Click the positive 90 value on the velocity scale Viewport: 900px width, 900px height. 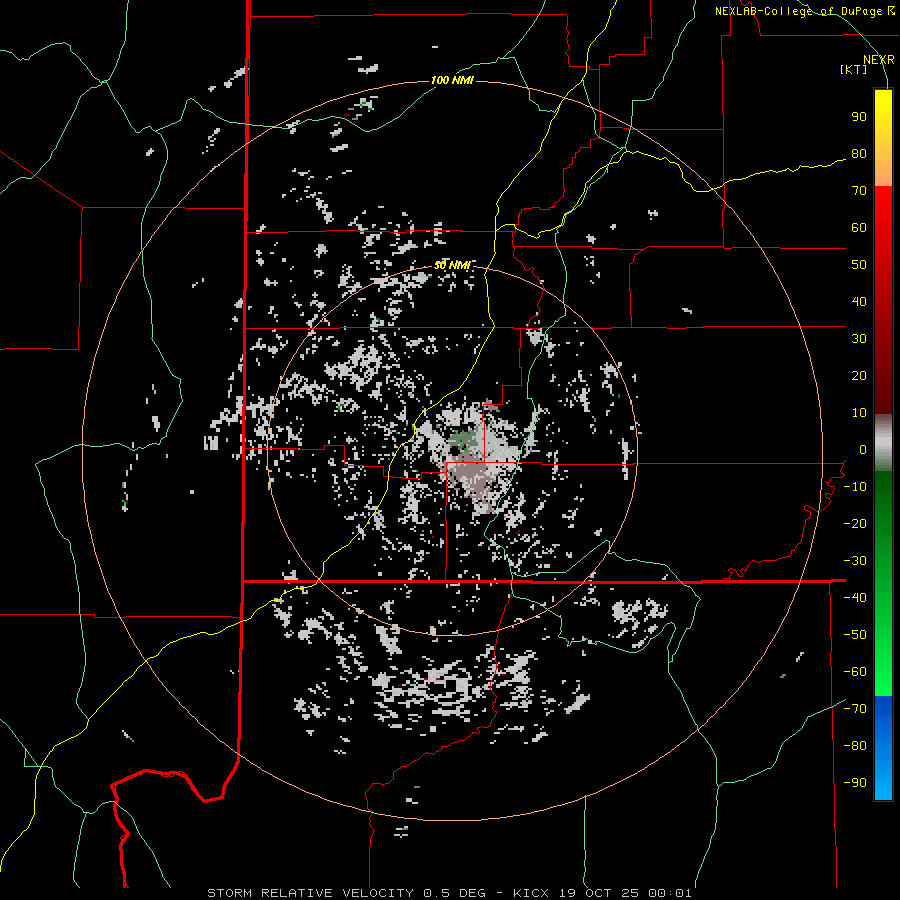click(859, 117)
